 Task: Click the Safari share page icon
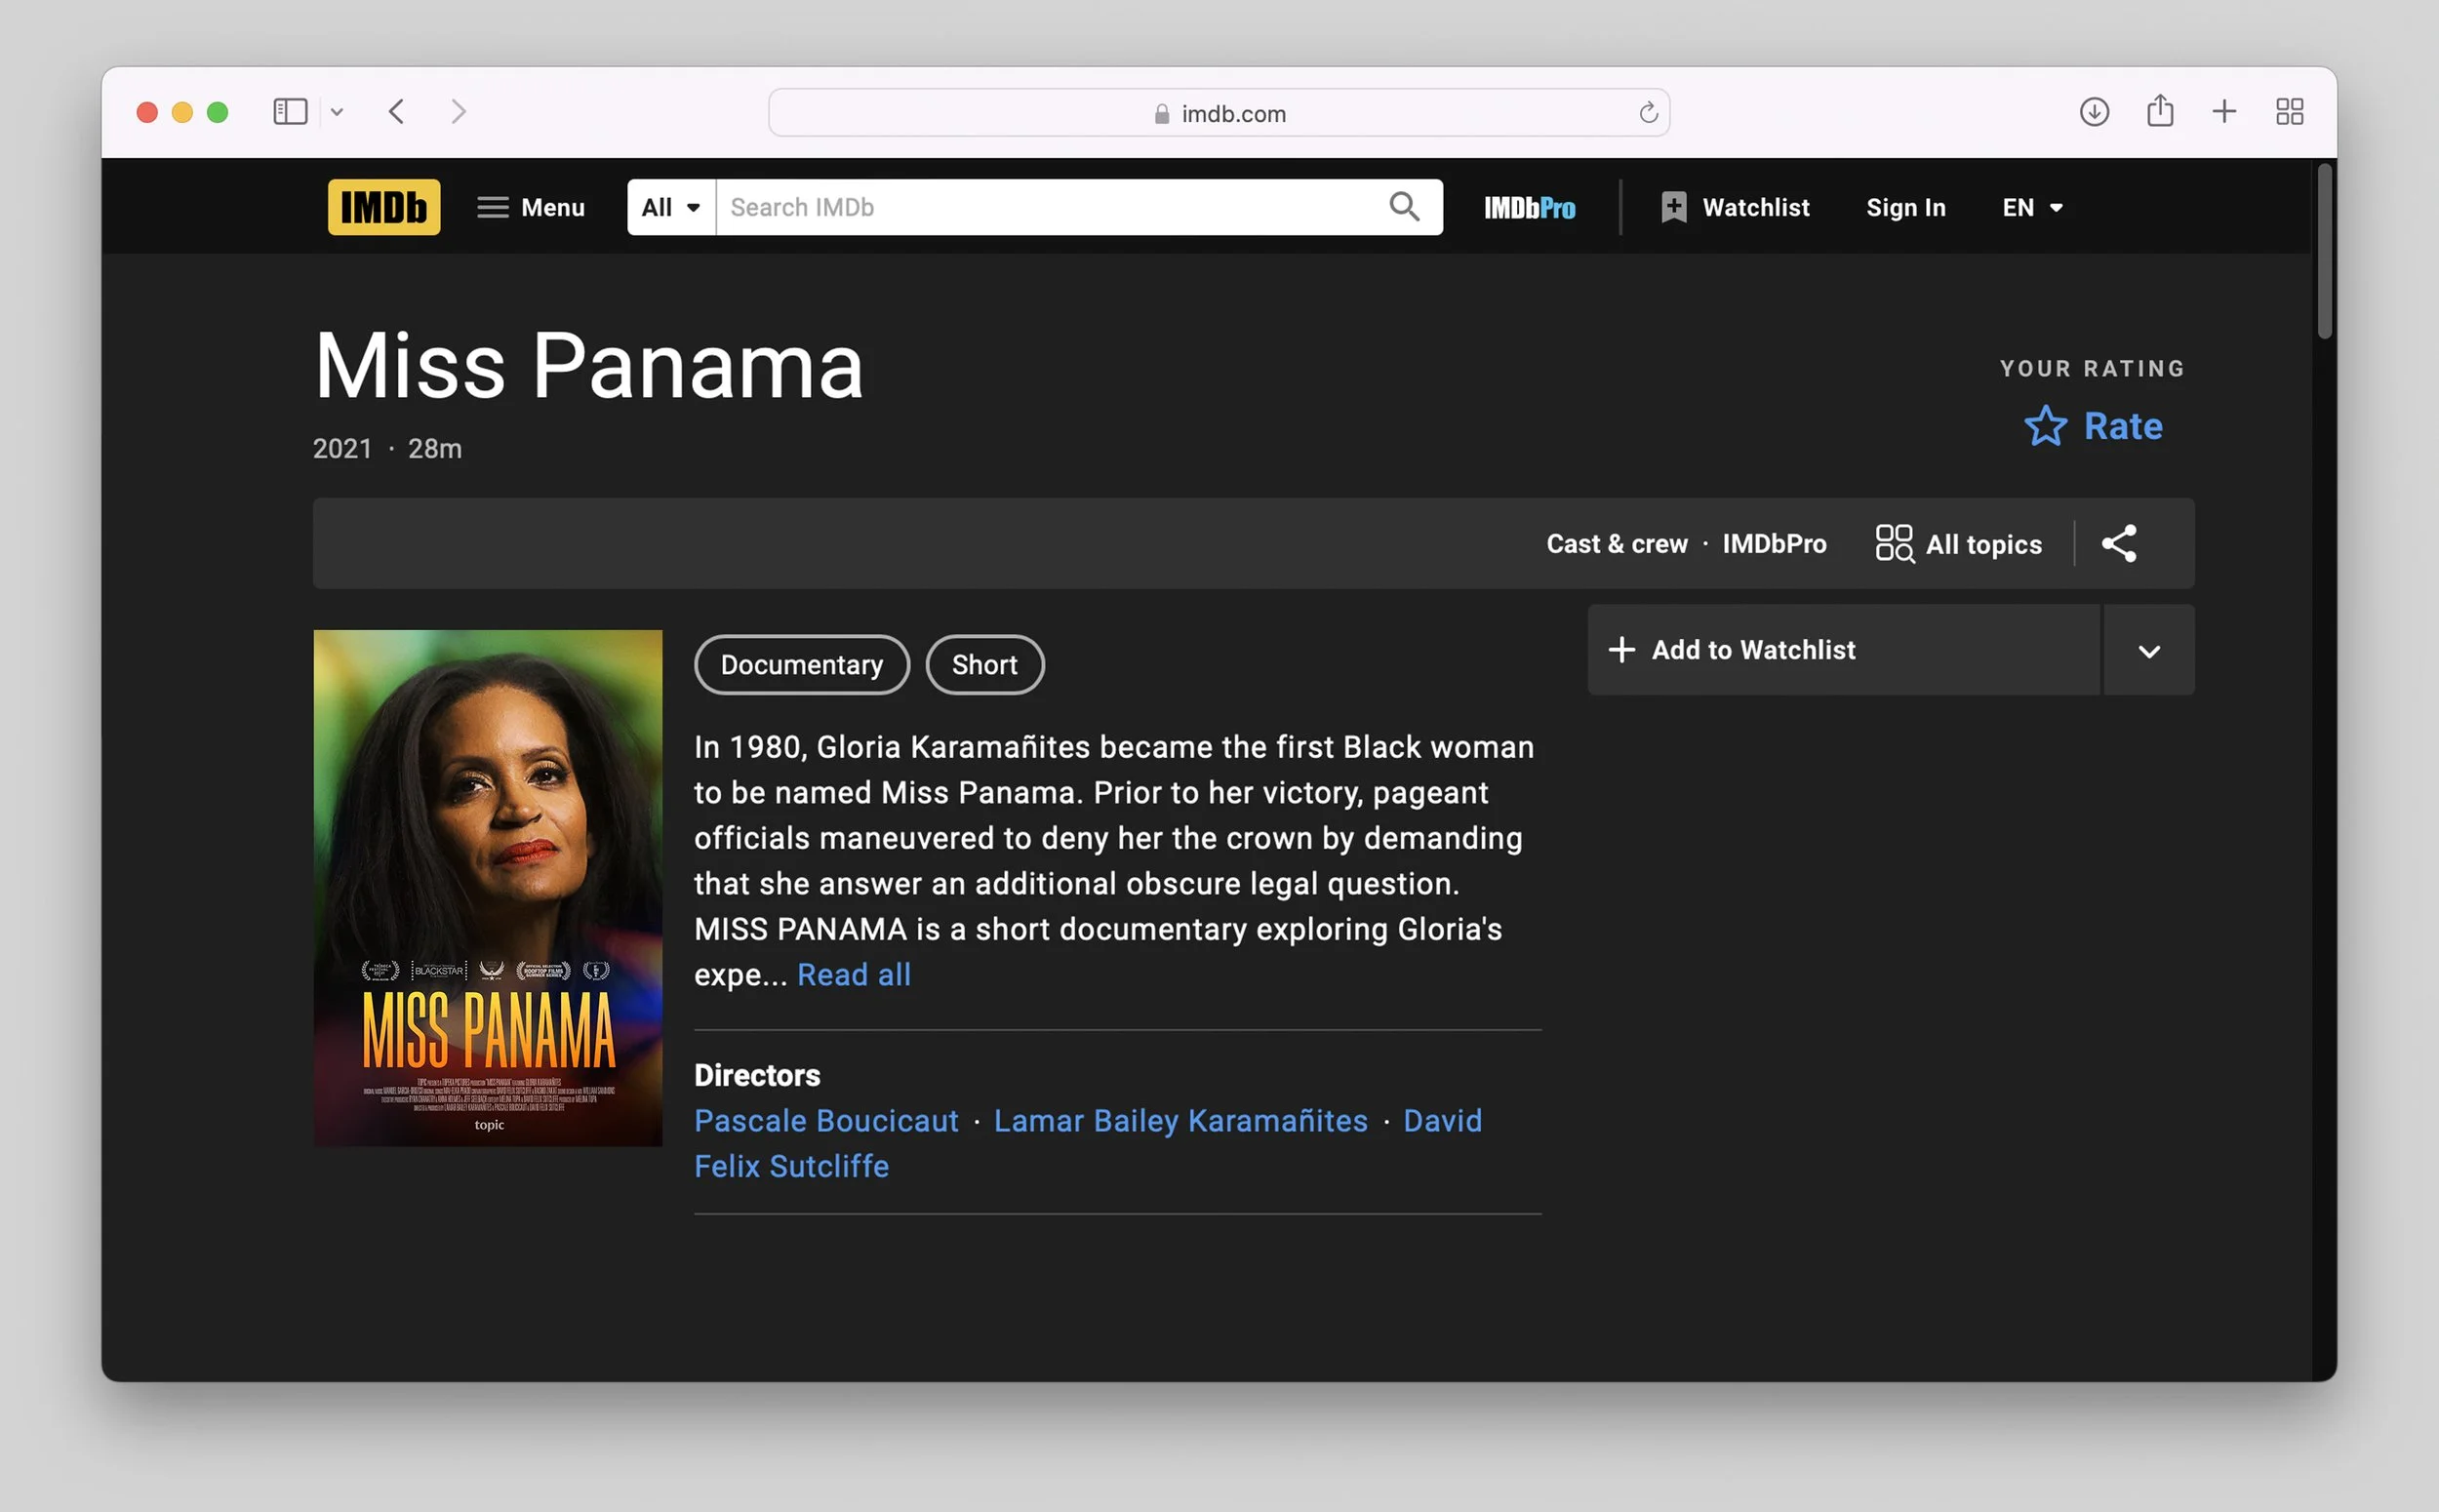tap(2159, 112)
